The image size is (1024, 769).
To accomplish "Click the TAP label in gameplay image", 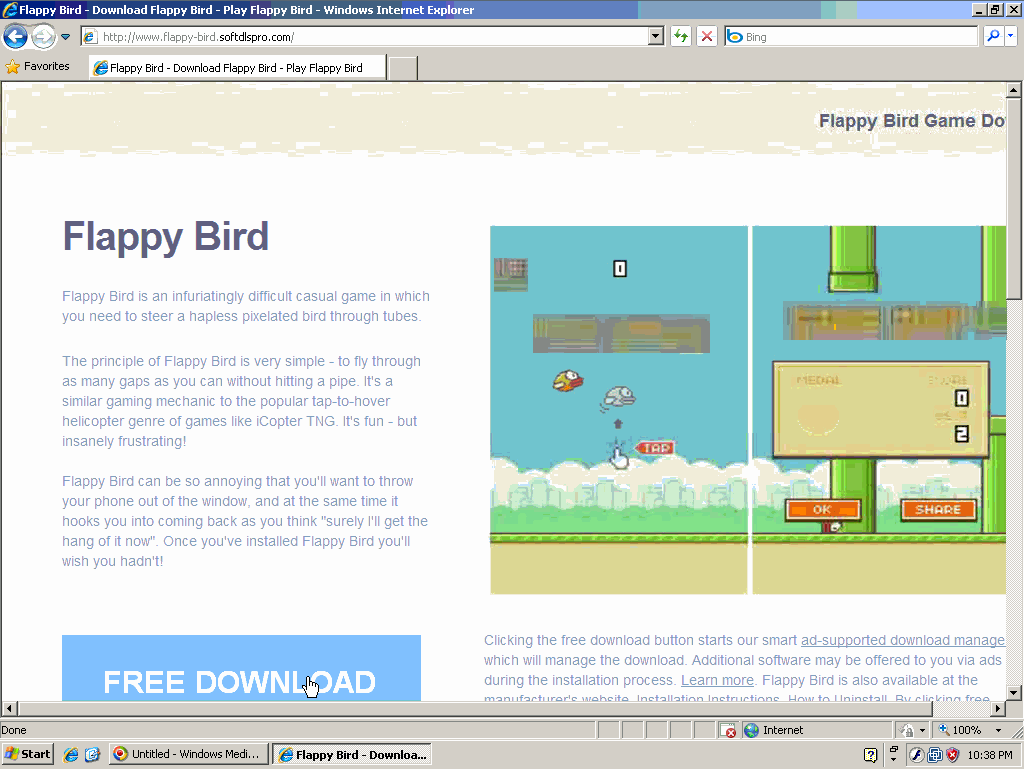I will [655, 448].
